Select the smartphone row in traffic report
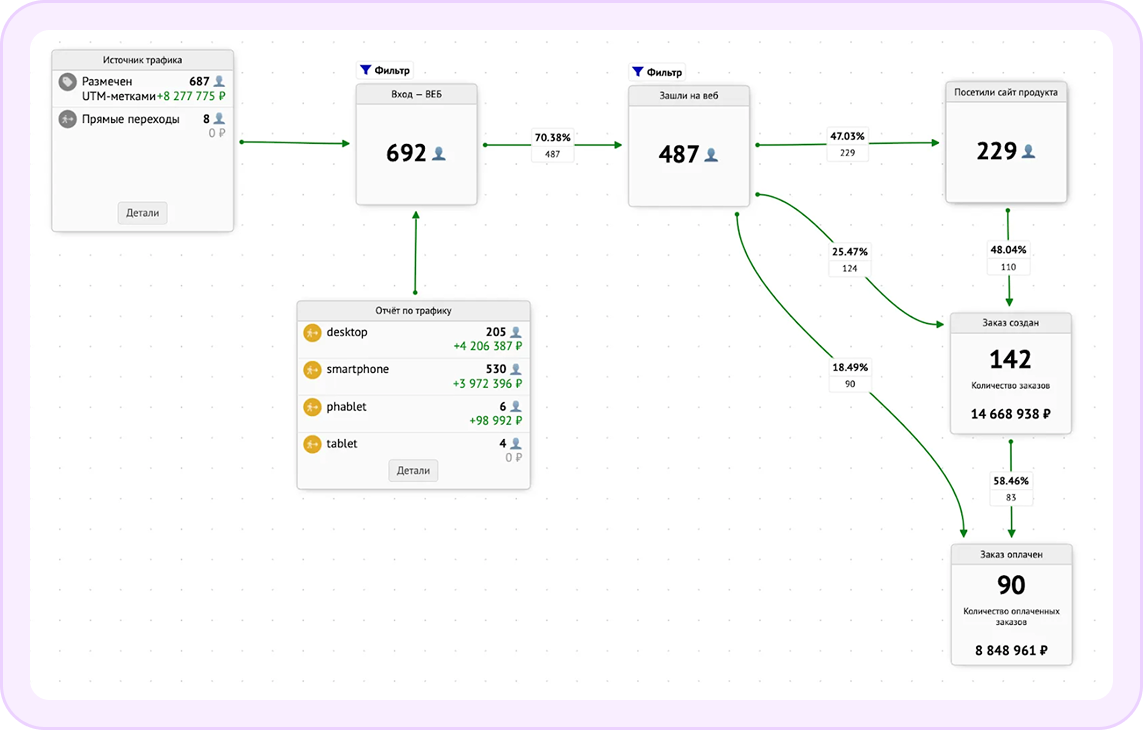 click(413, 377)
